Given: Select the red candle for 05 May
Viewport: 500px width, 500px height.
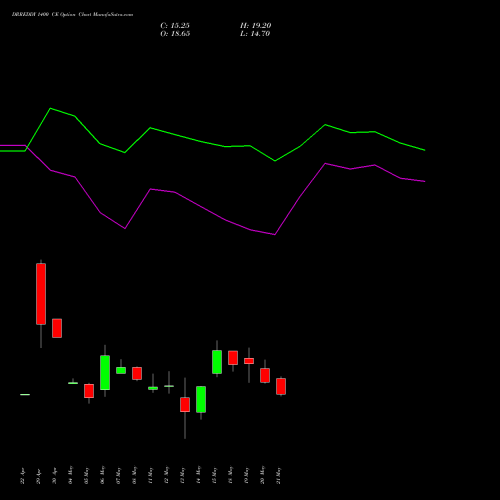Looking at the screenshot, I should pos(89,391).
